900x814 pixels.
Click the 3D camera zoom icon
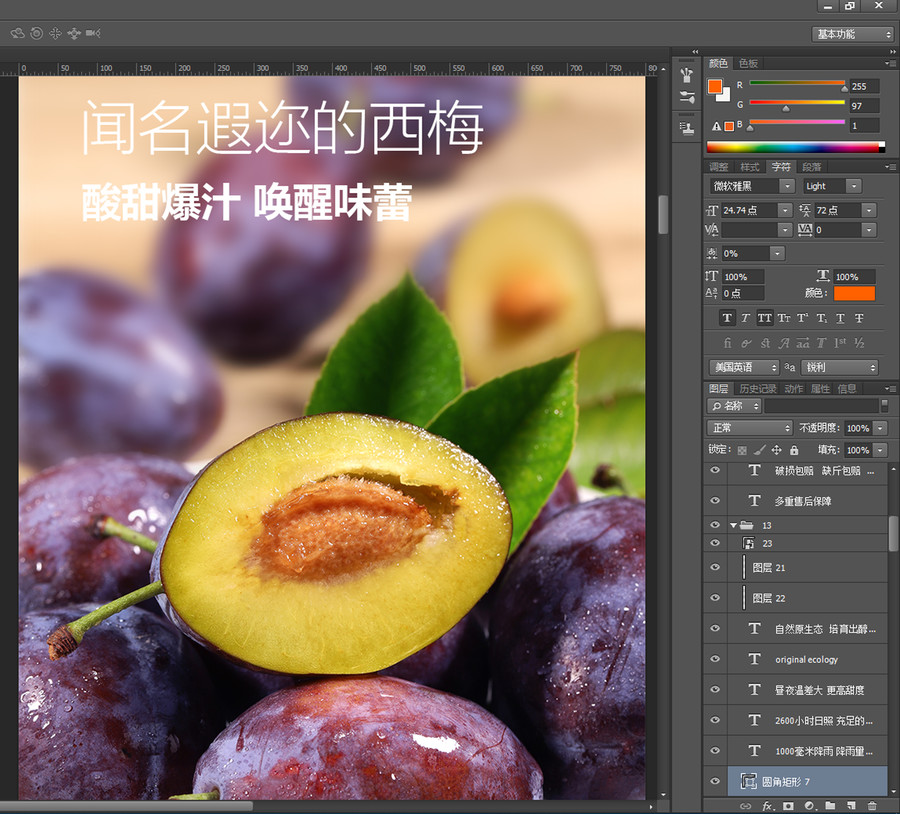93,33
